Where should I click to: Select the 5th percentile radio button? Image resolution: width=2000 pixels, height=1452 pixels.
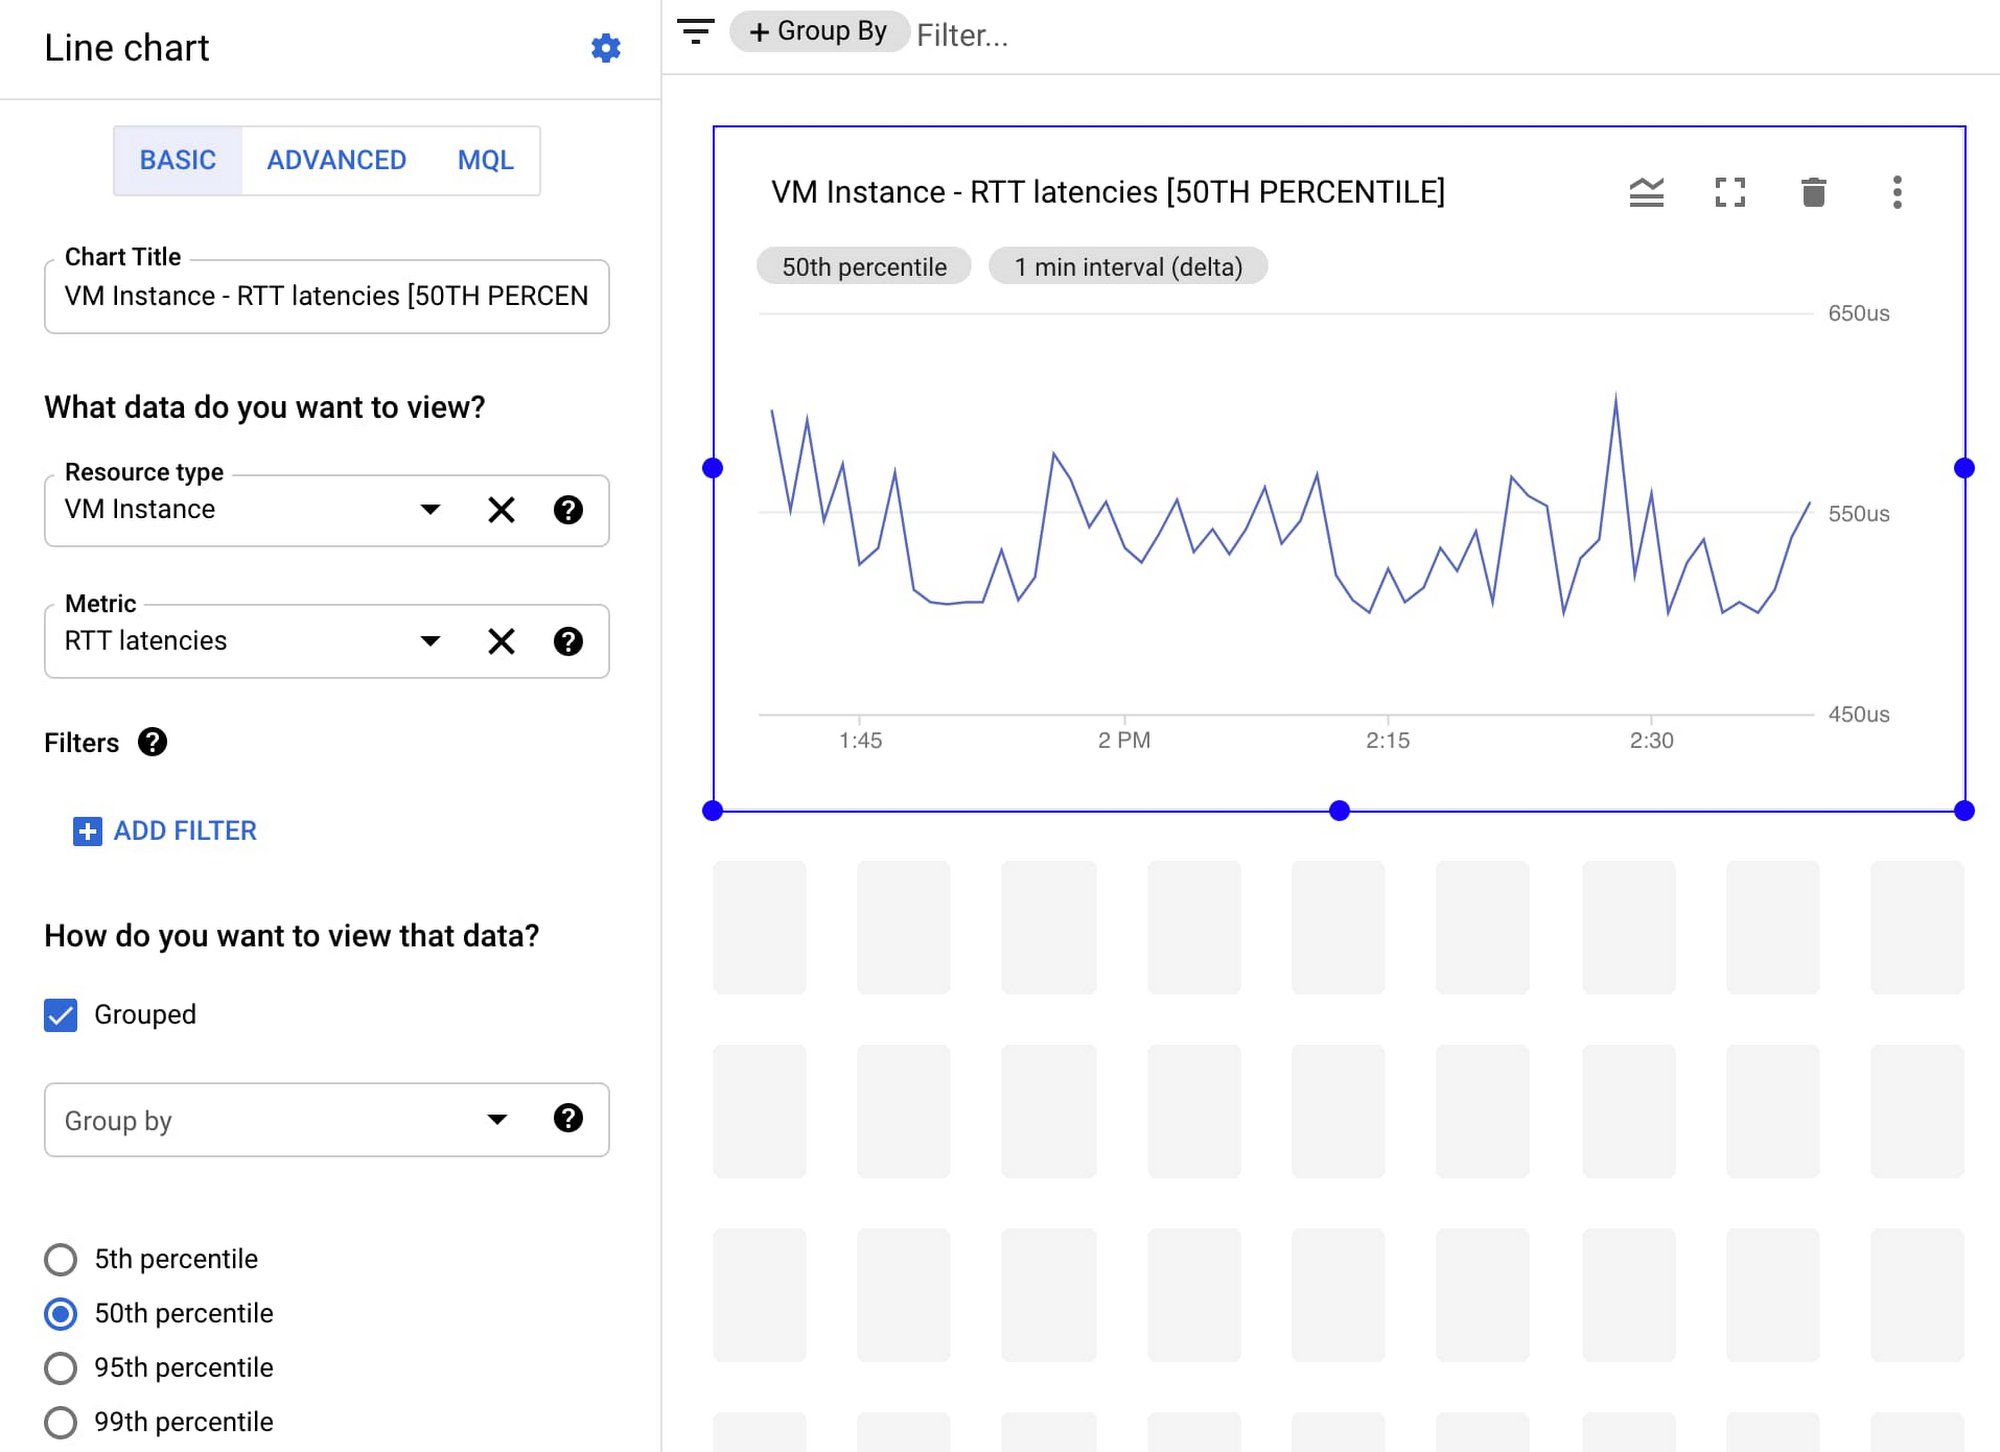point(61,1258)
